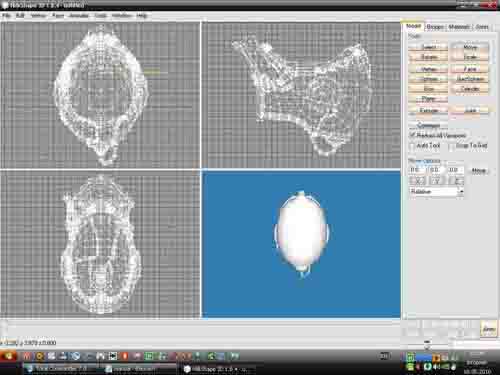Open the Vertex menu
Viewport: 500px width, 375px height.
click(x=38, y=15)
